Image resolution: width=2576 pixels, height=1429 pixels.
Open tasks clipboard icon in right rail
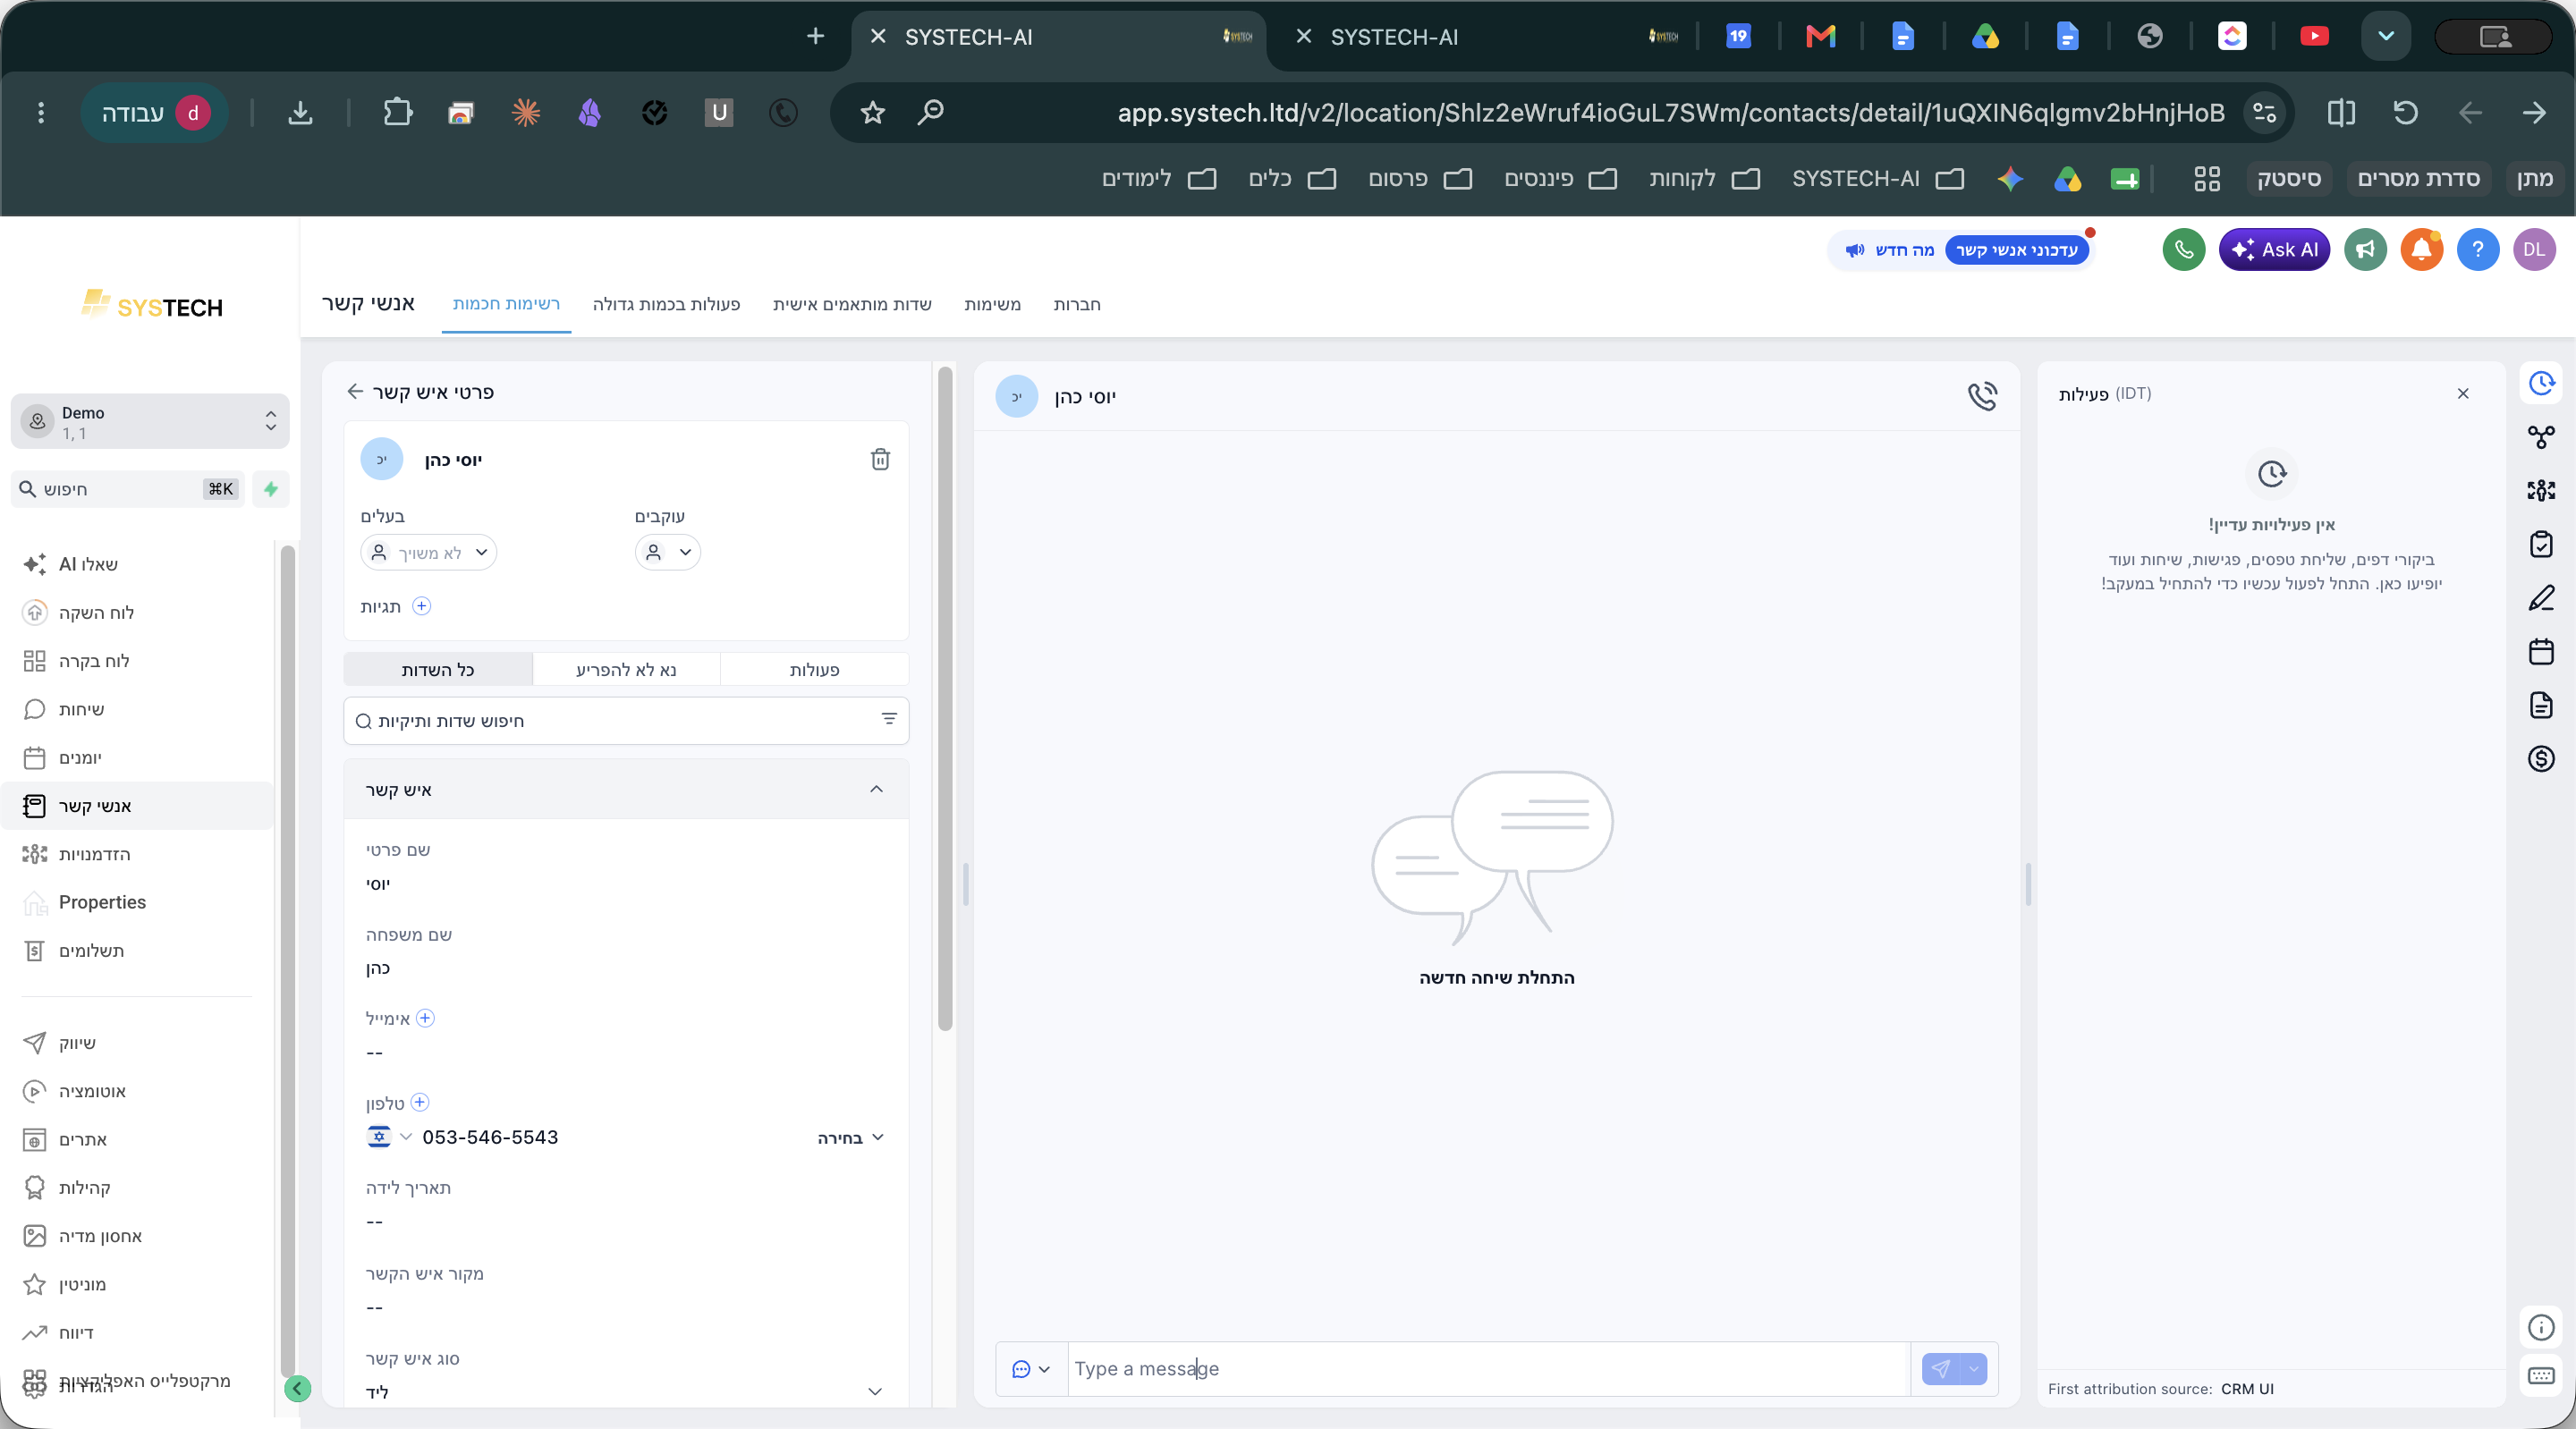pyautogui.click(x=2541, y=544)
